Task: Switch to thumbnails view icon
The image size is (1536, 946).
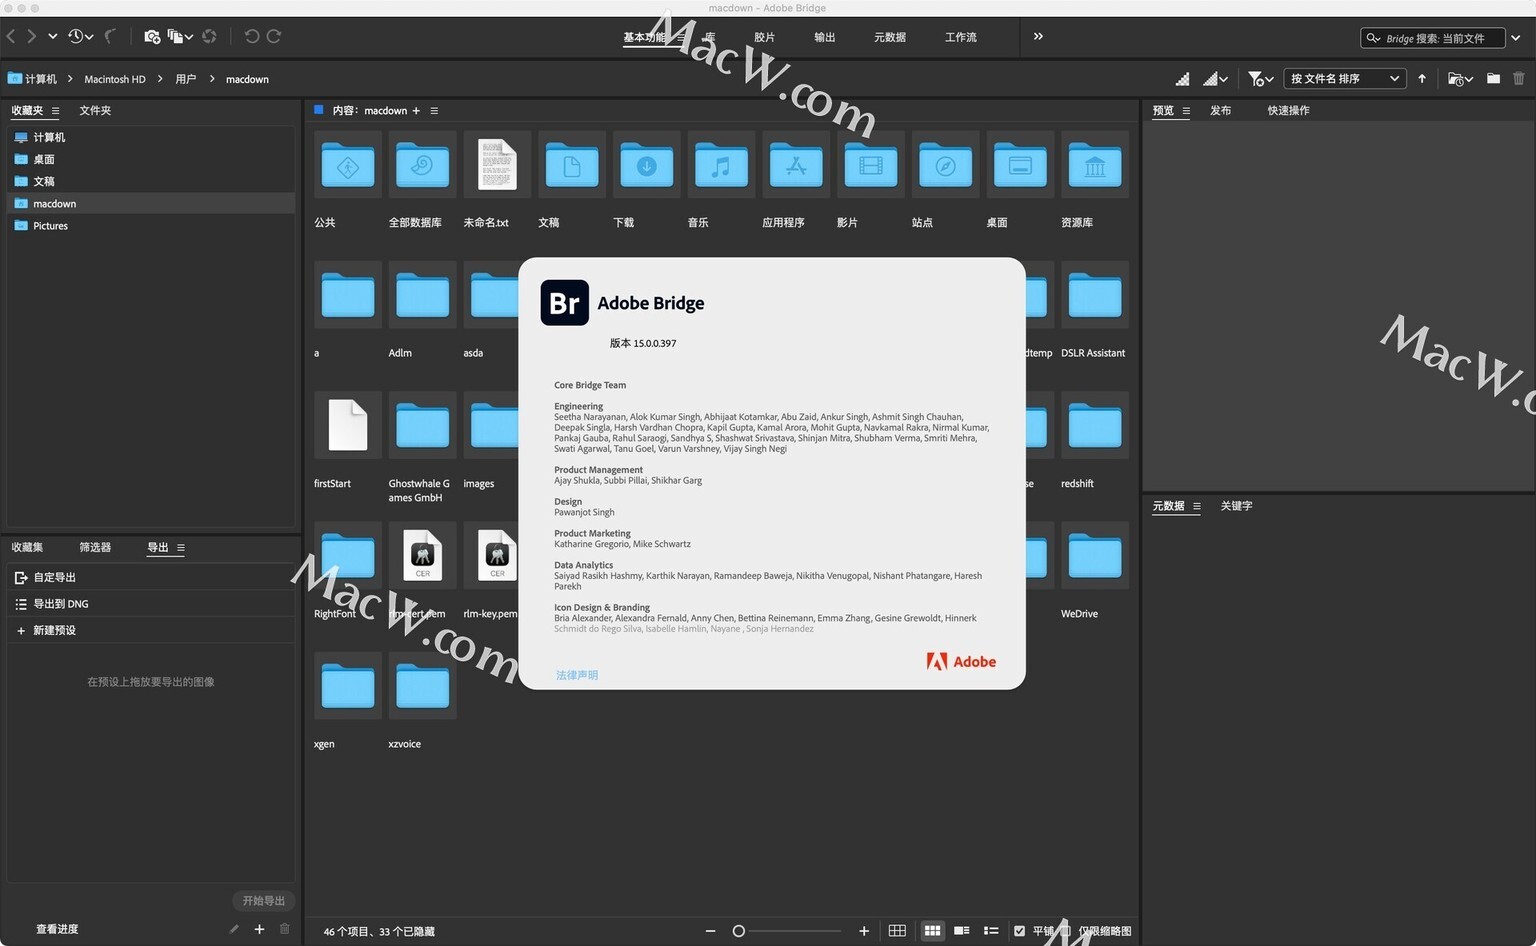Action: (932, 931)
